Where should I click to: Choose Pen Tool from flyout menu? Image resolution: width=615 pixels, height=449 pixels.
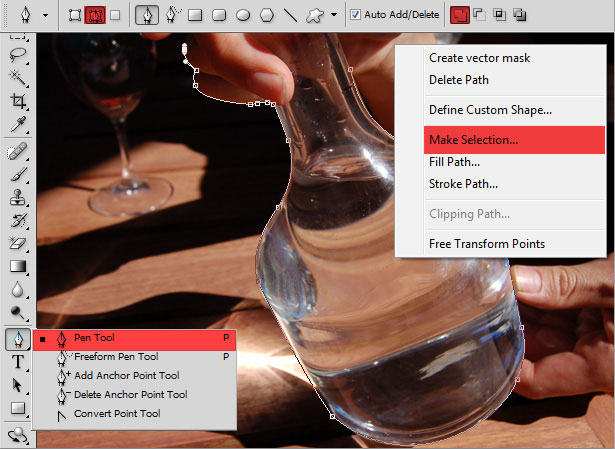point(135,339)
